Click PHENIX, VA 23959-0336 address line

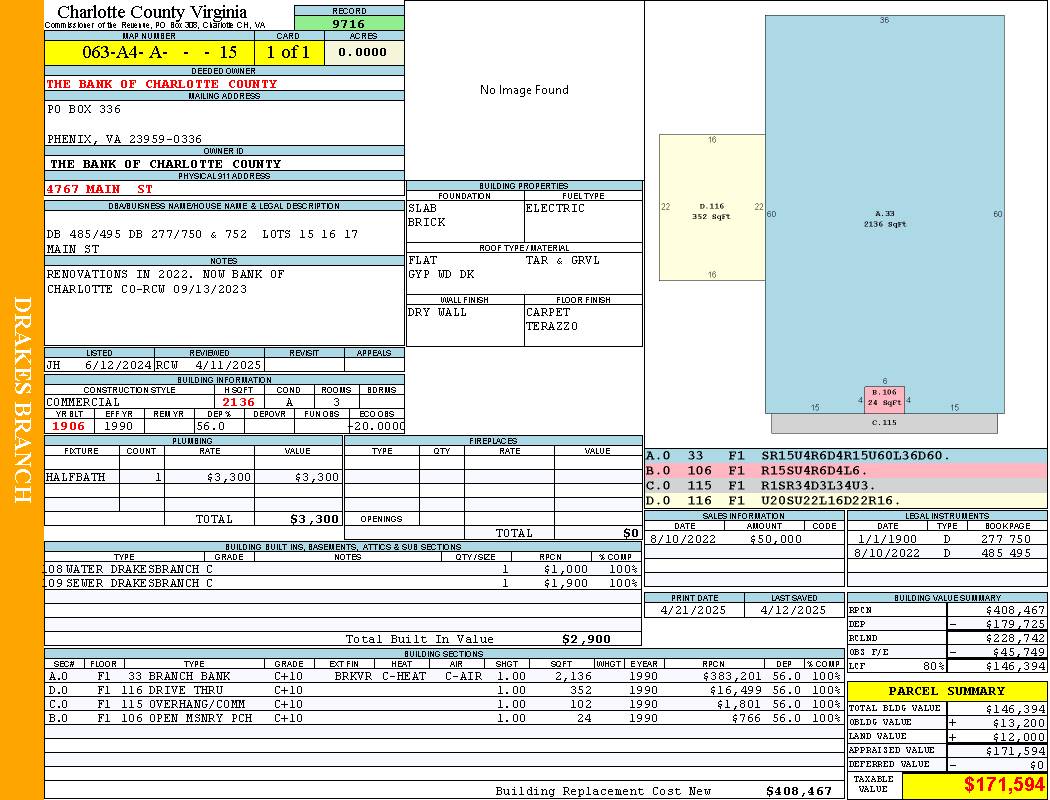(124, 139)
